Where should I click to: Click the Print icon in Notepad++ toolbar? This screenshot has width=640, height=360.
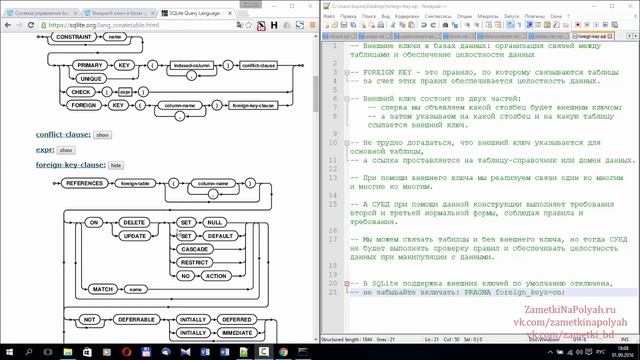[x=380, y=25]
